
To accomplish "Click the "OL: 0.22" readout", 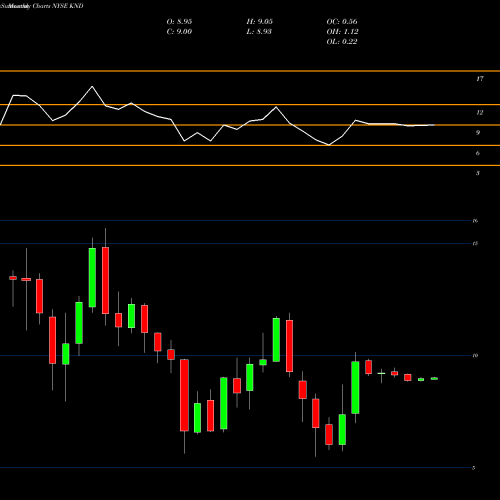I will coord(342,41).
